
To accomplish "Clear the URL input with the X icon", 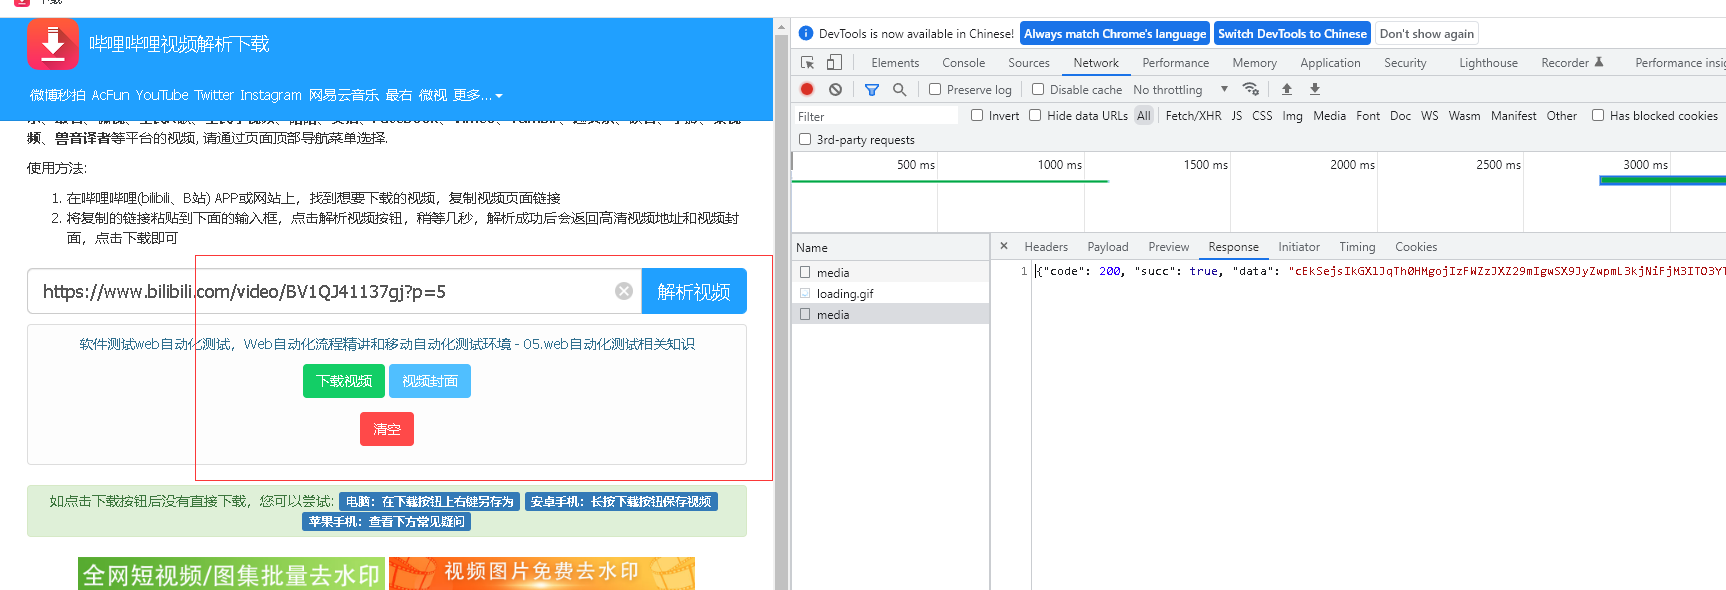I will pyautogui.click(x=624, y=291).
